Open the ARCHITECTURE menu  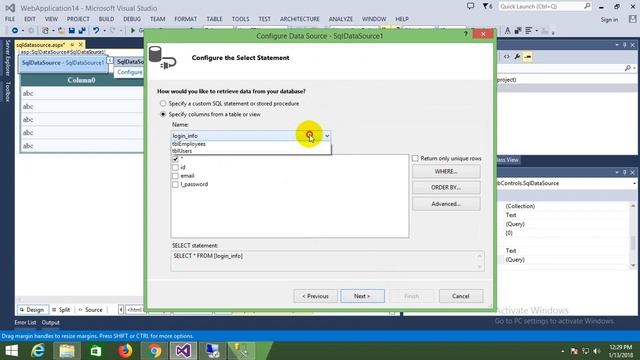point(300,19)
